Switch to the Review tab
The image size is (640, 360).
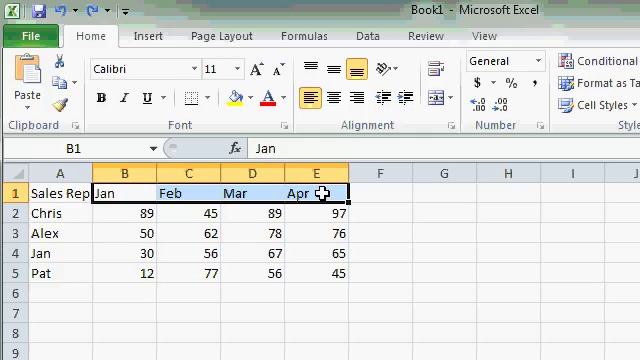[x=426, y=36]
